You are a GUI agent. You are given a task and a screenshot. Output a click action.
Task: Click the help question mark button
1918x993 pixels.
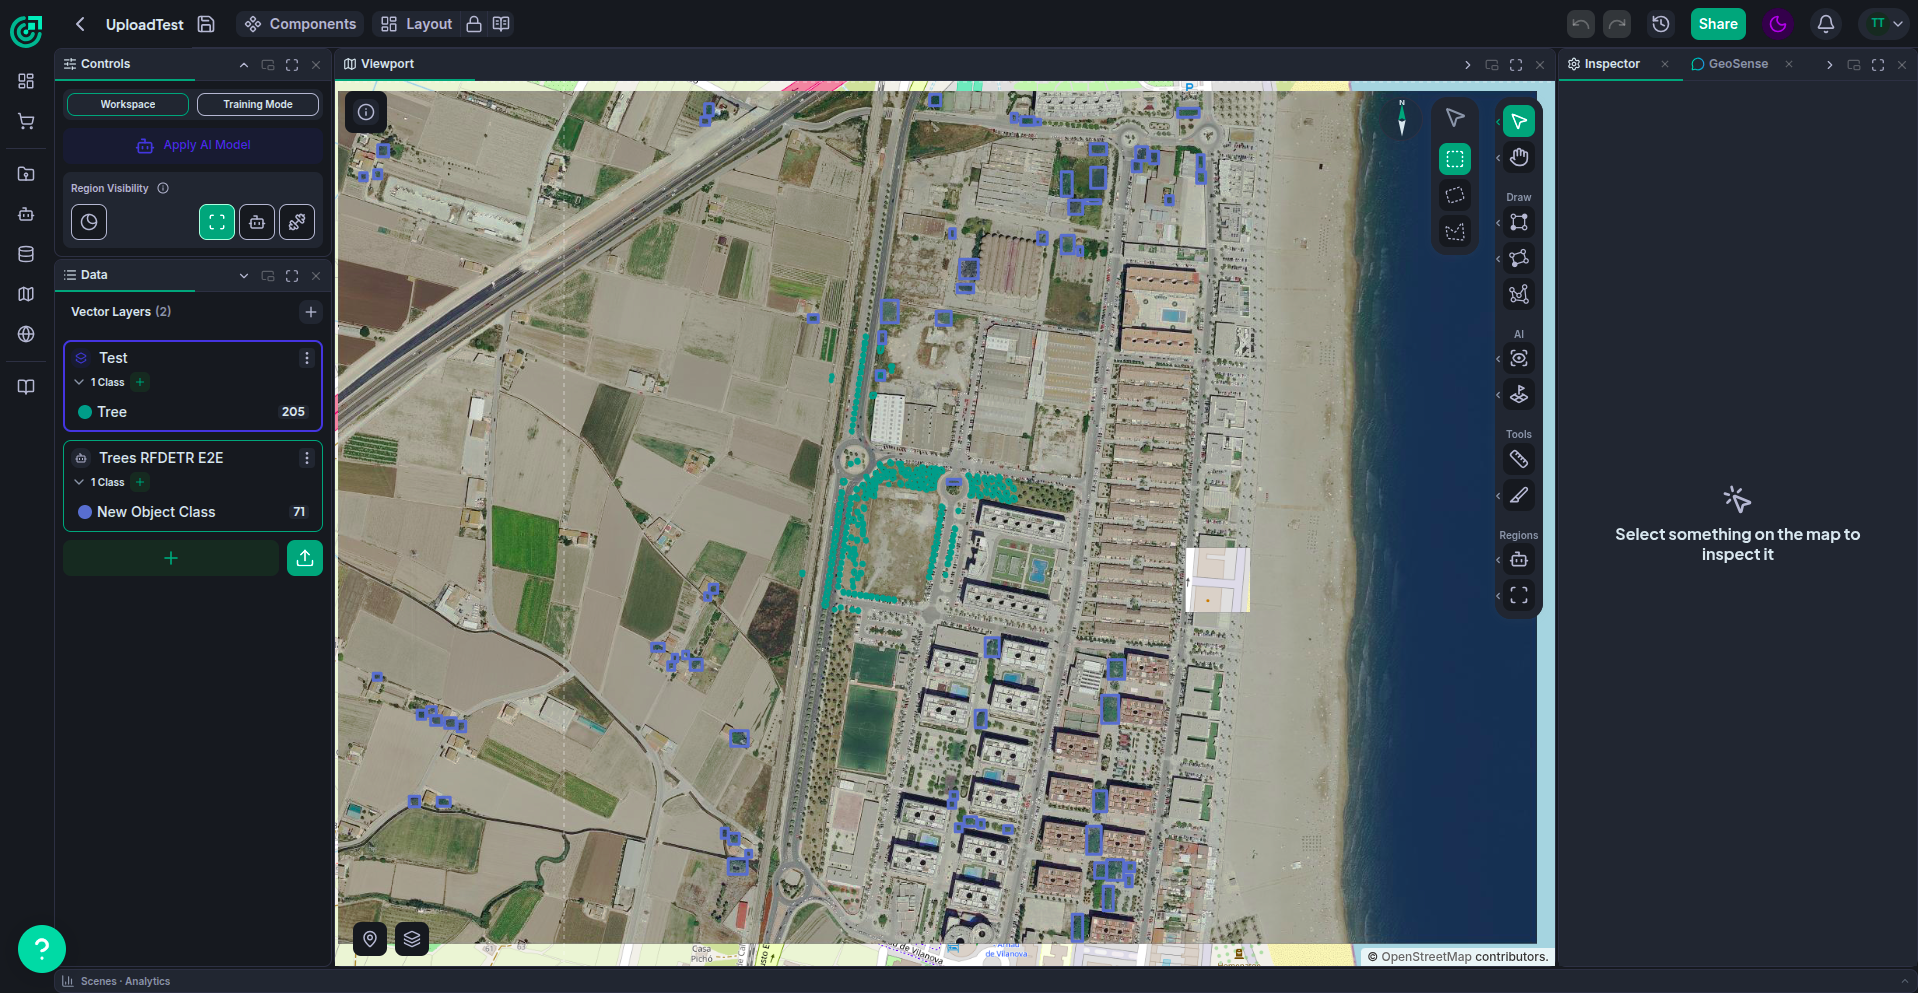(x=42, y=948)
